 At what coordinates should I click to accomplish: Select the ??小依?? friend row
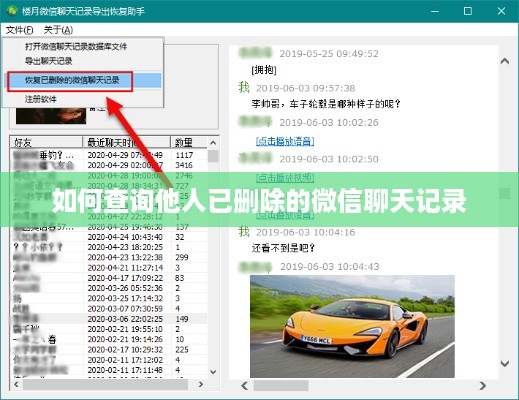coord(109,247)
